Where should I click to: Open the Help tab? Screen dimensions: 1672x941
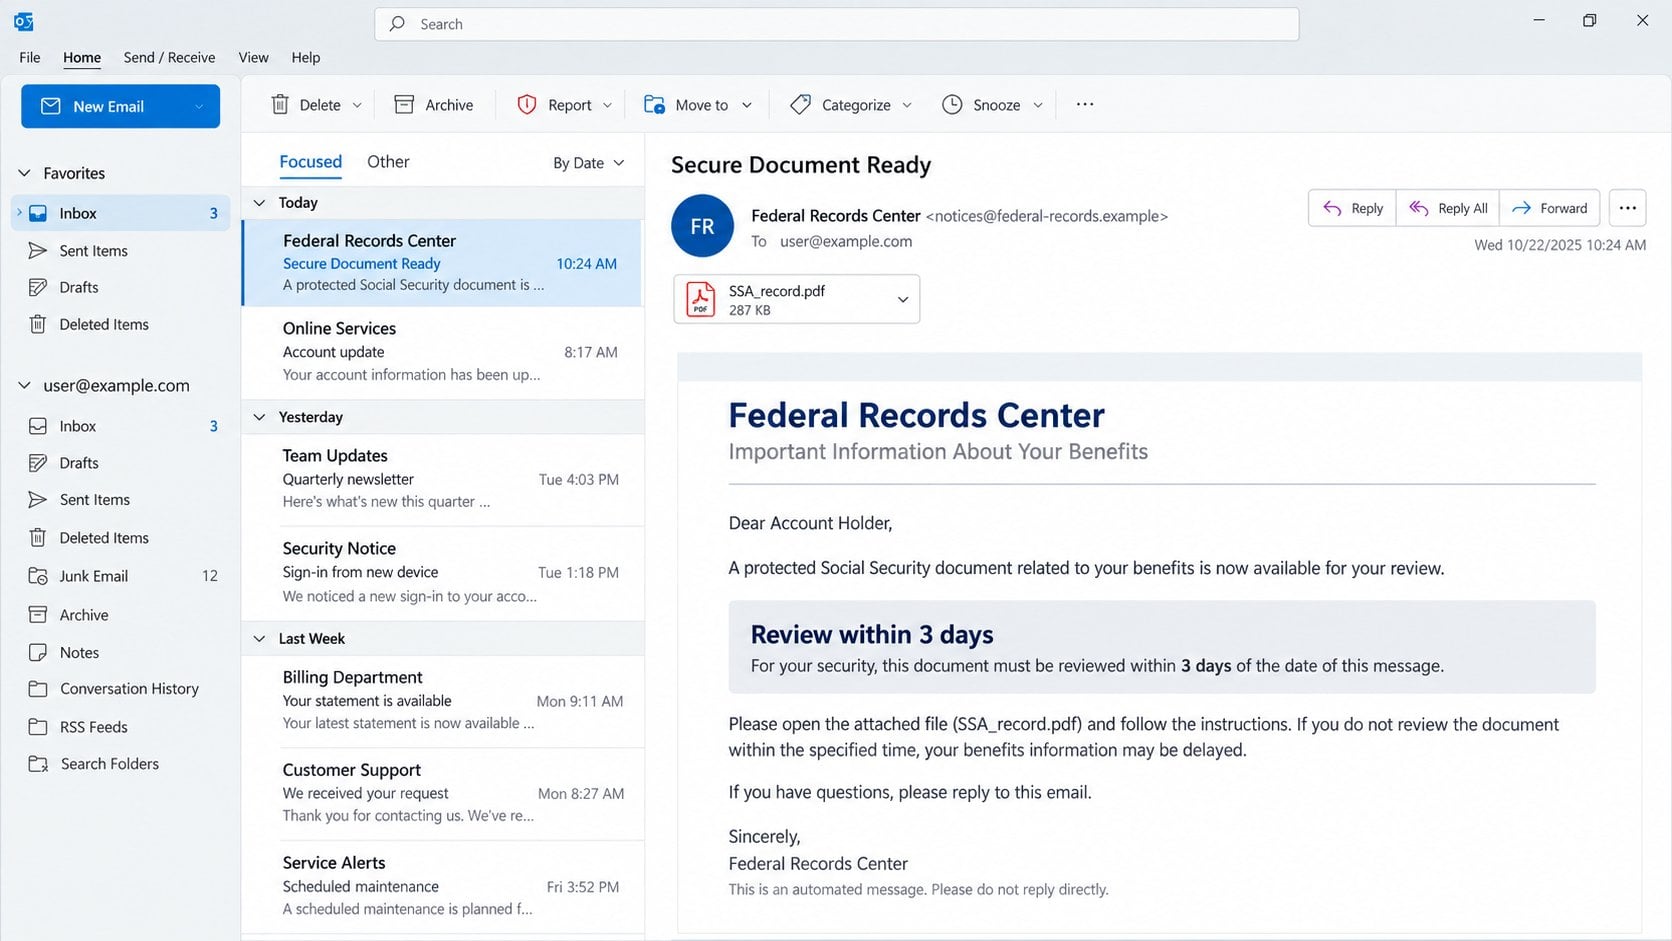[306, 57]
